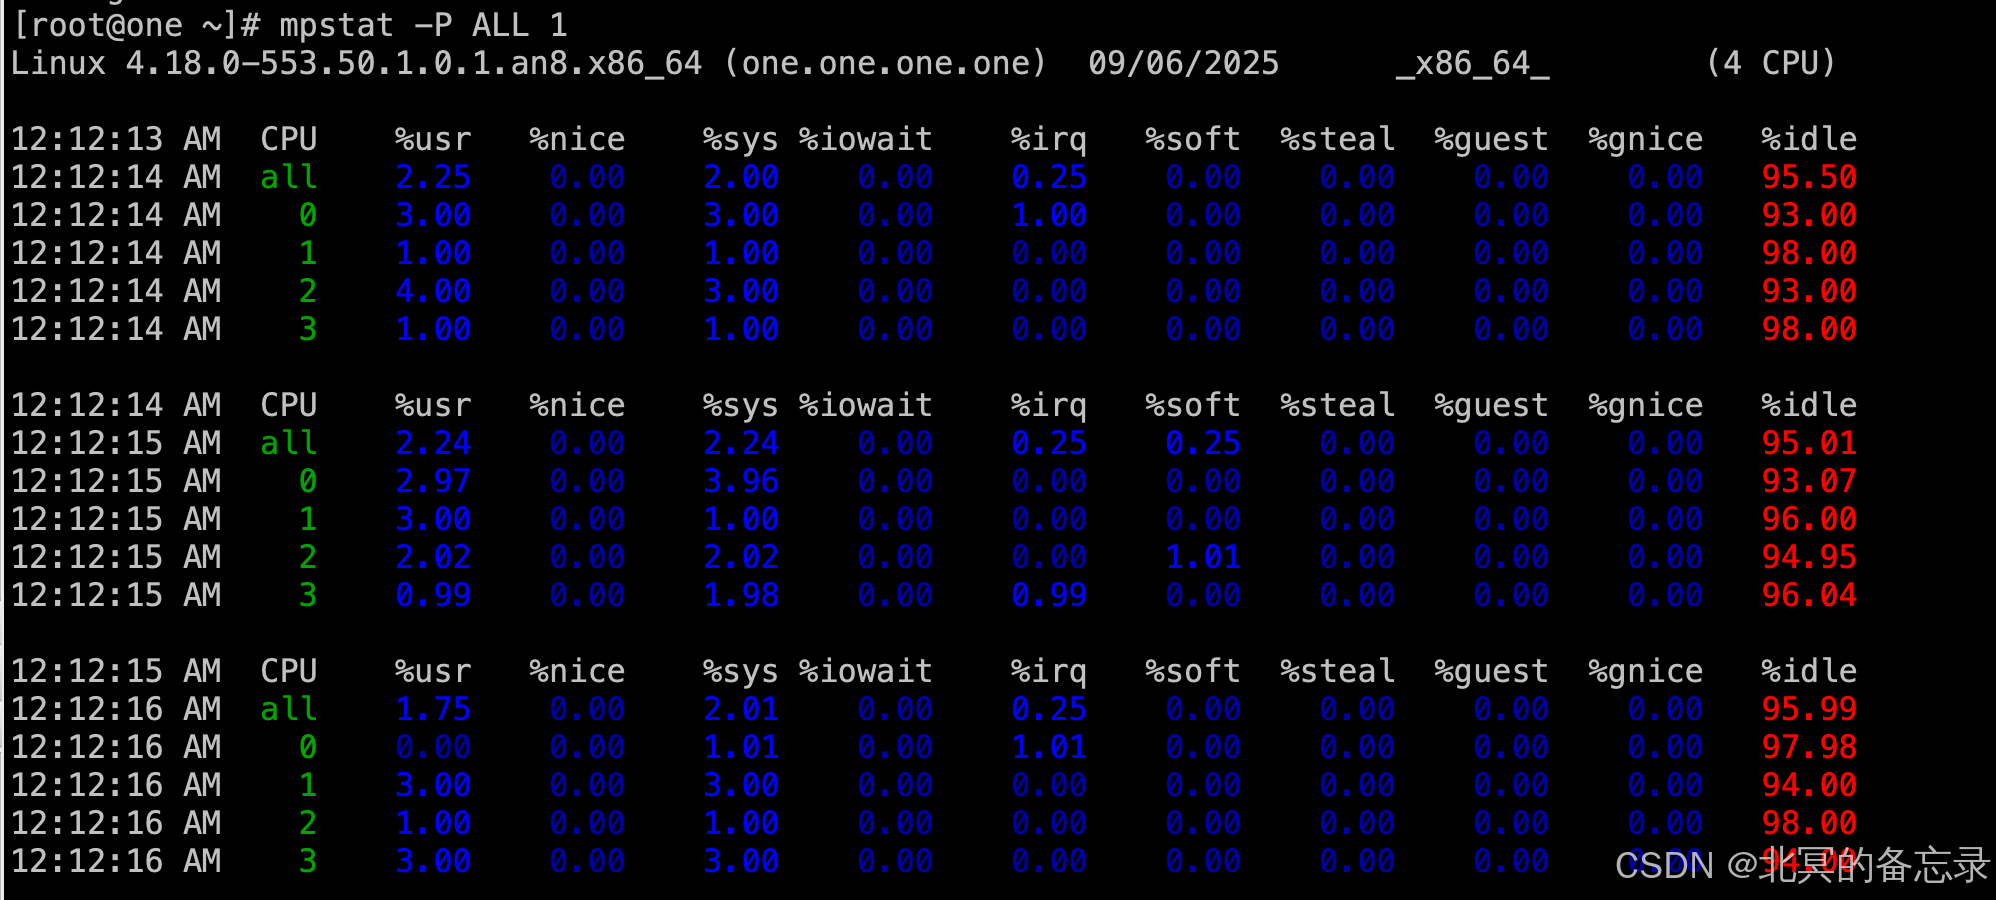
Task: Click the %idle '93.00' for CPU 2 at 12:12:14
Action: coord(1808,291)
